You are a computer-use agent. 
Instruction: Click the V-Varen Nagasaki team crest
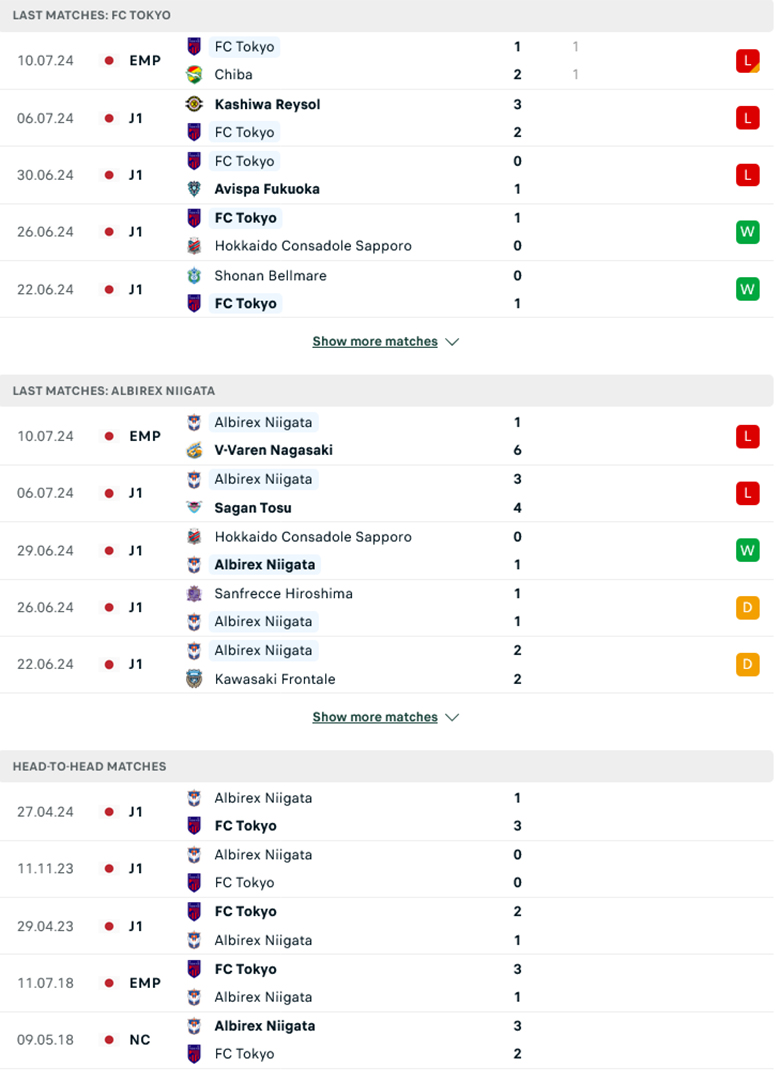coord(194,450)
